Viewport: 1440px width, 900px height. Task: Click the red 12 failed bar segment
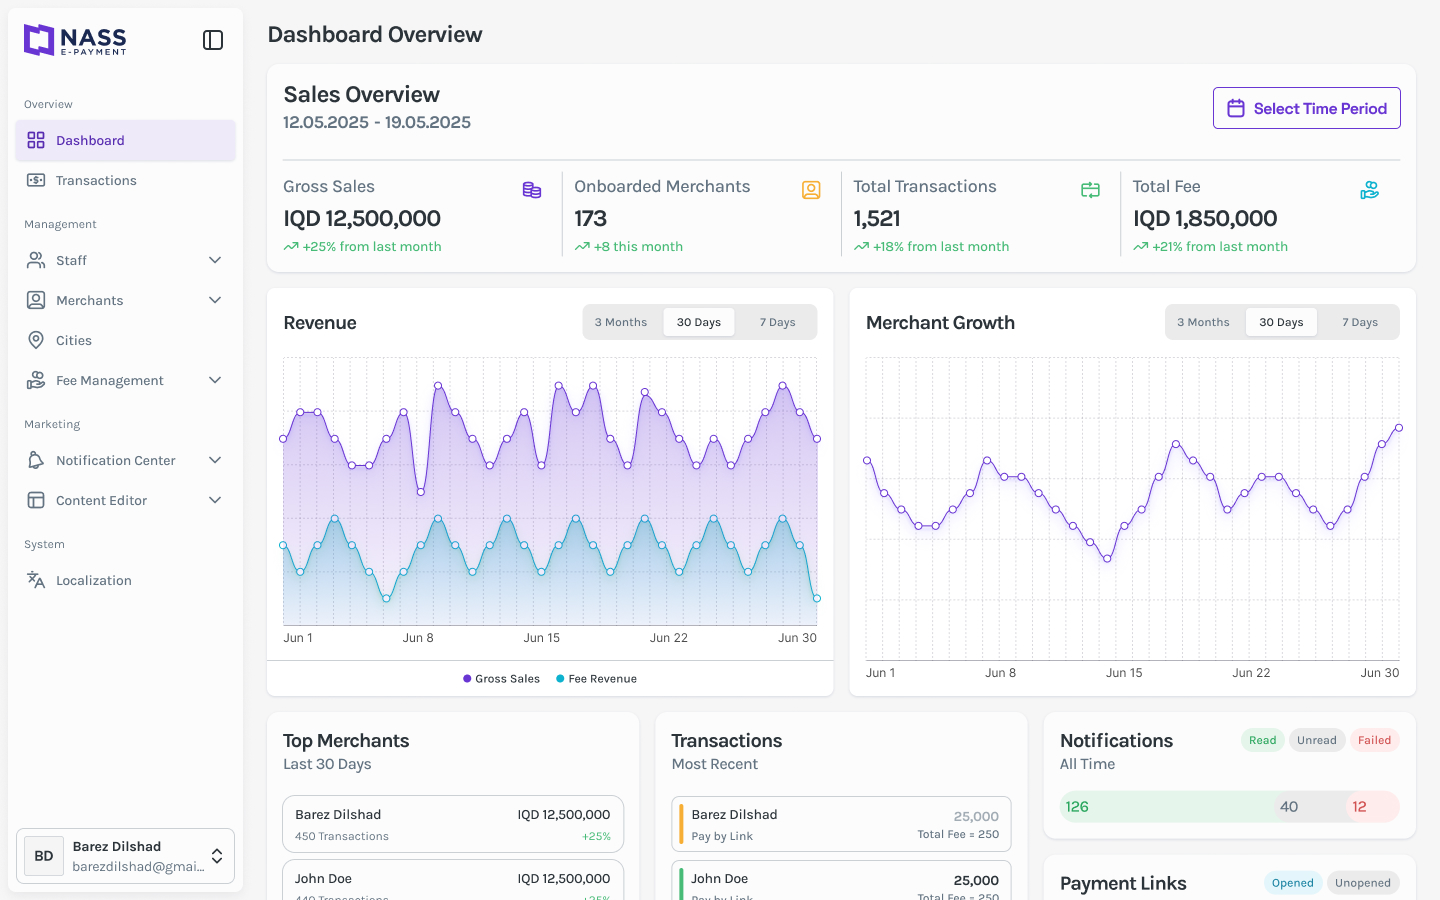pos(1372,807)
